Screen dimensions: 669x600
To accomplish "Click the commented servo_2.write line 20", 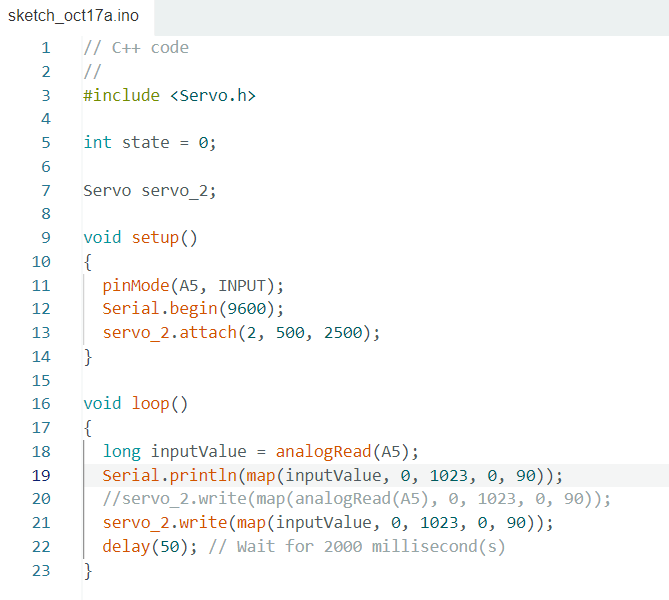I will 357,499.
